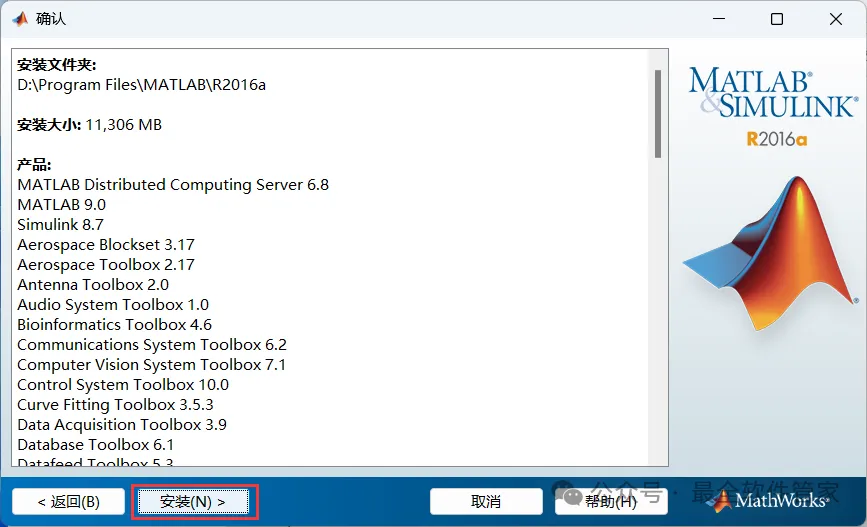Select Control System Toolbox 10.0 line

tap(123, 385)
